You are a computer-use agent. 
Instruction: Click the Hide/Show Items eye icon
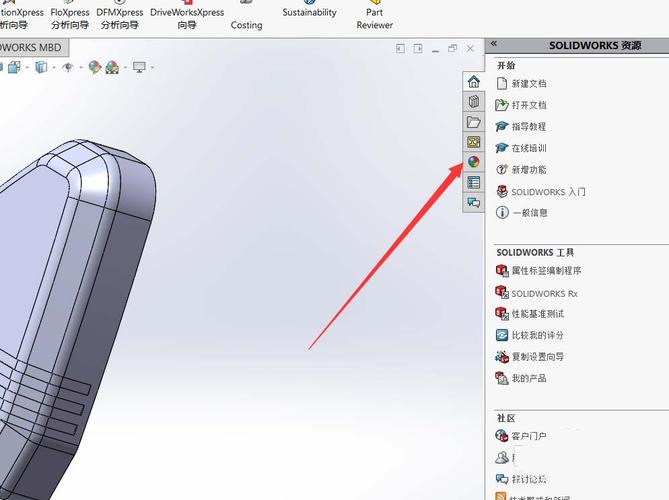(68, 67)
